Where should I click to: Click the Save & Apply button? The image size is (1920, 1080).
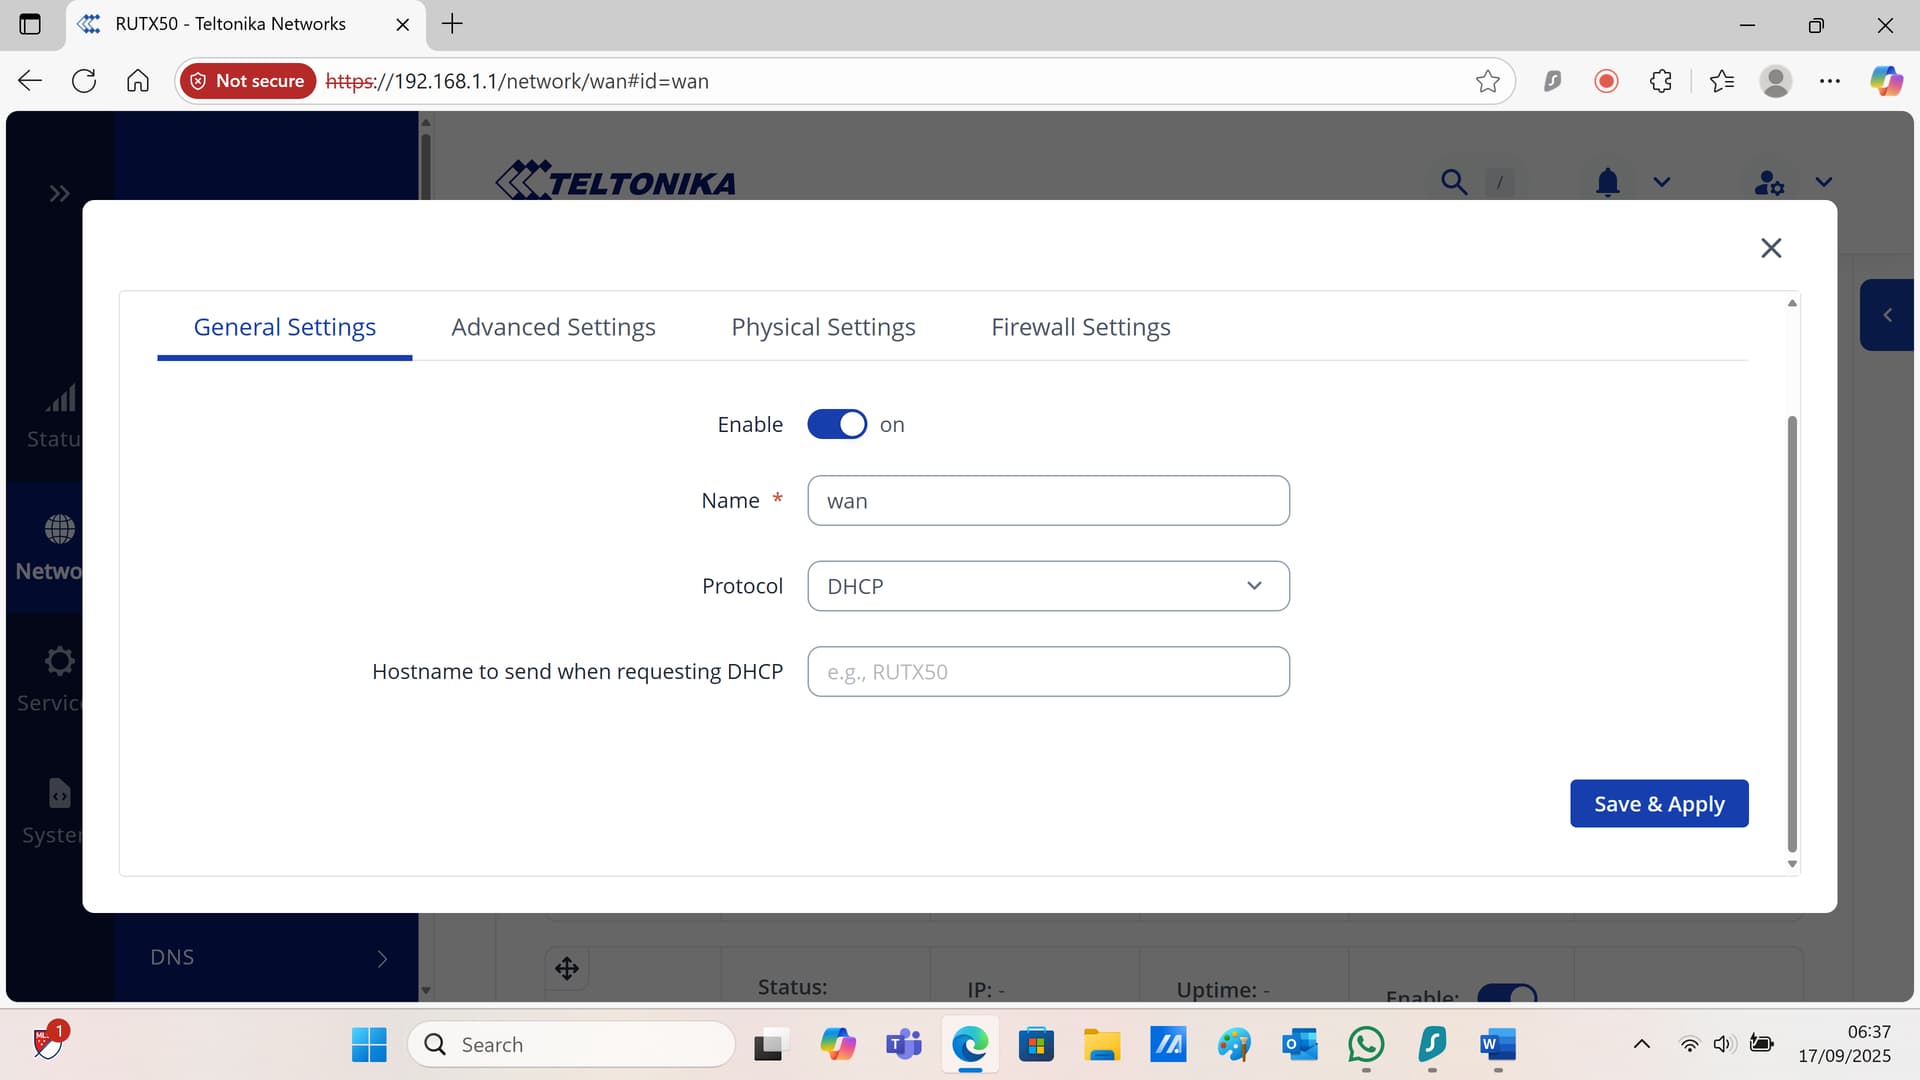point(1658,804)
